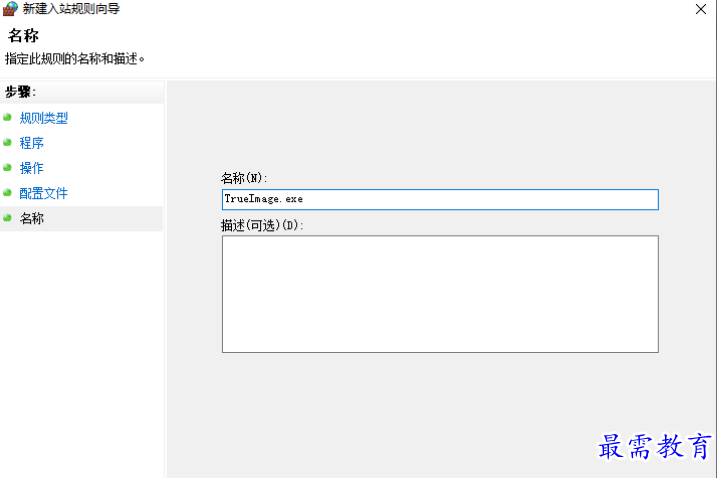
Task: Open the 程序 step link
Action: coord(32,143)
